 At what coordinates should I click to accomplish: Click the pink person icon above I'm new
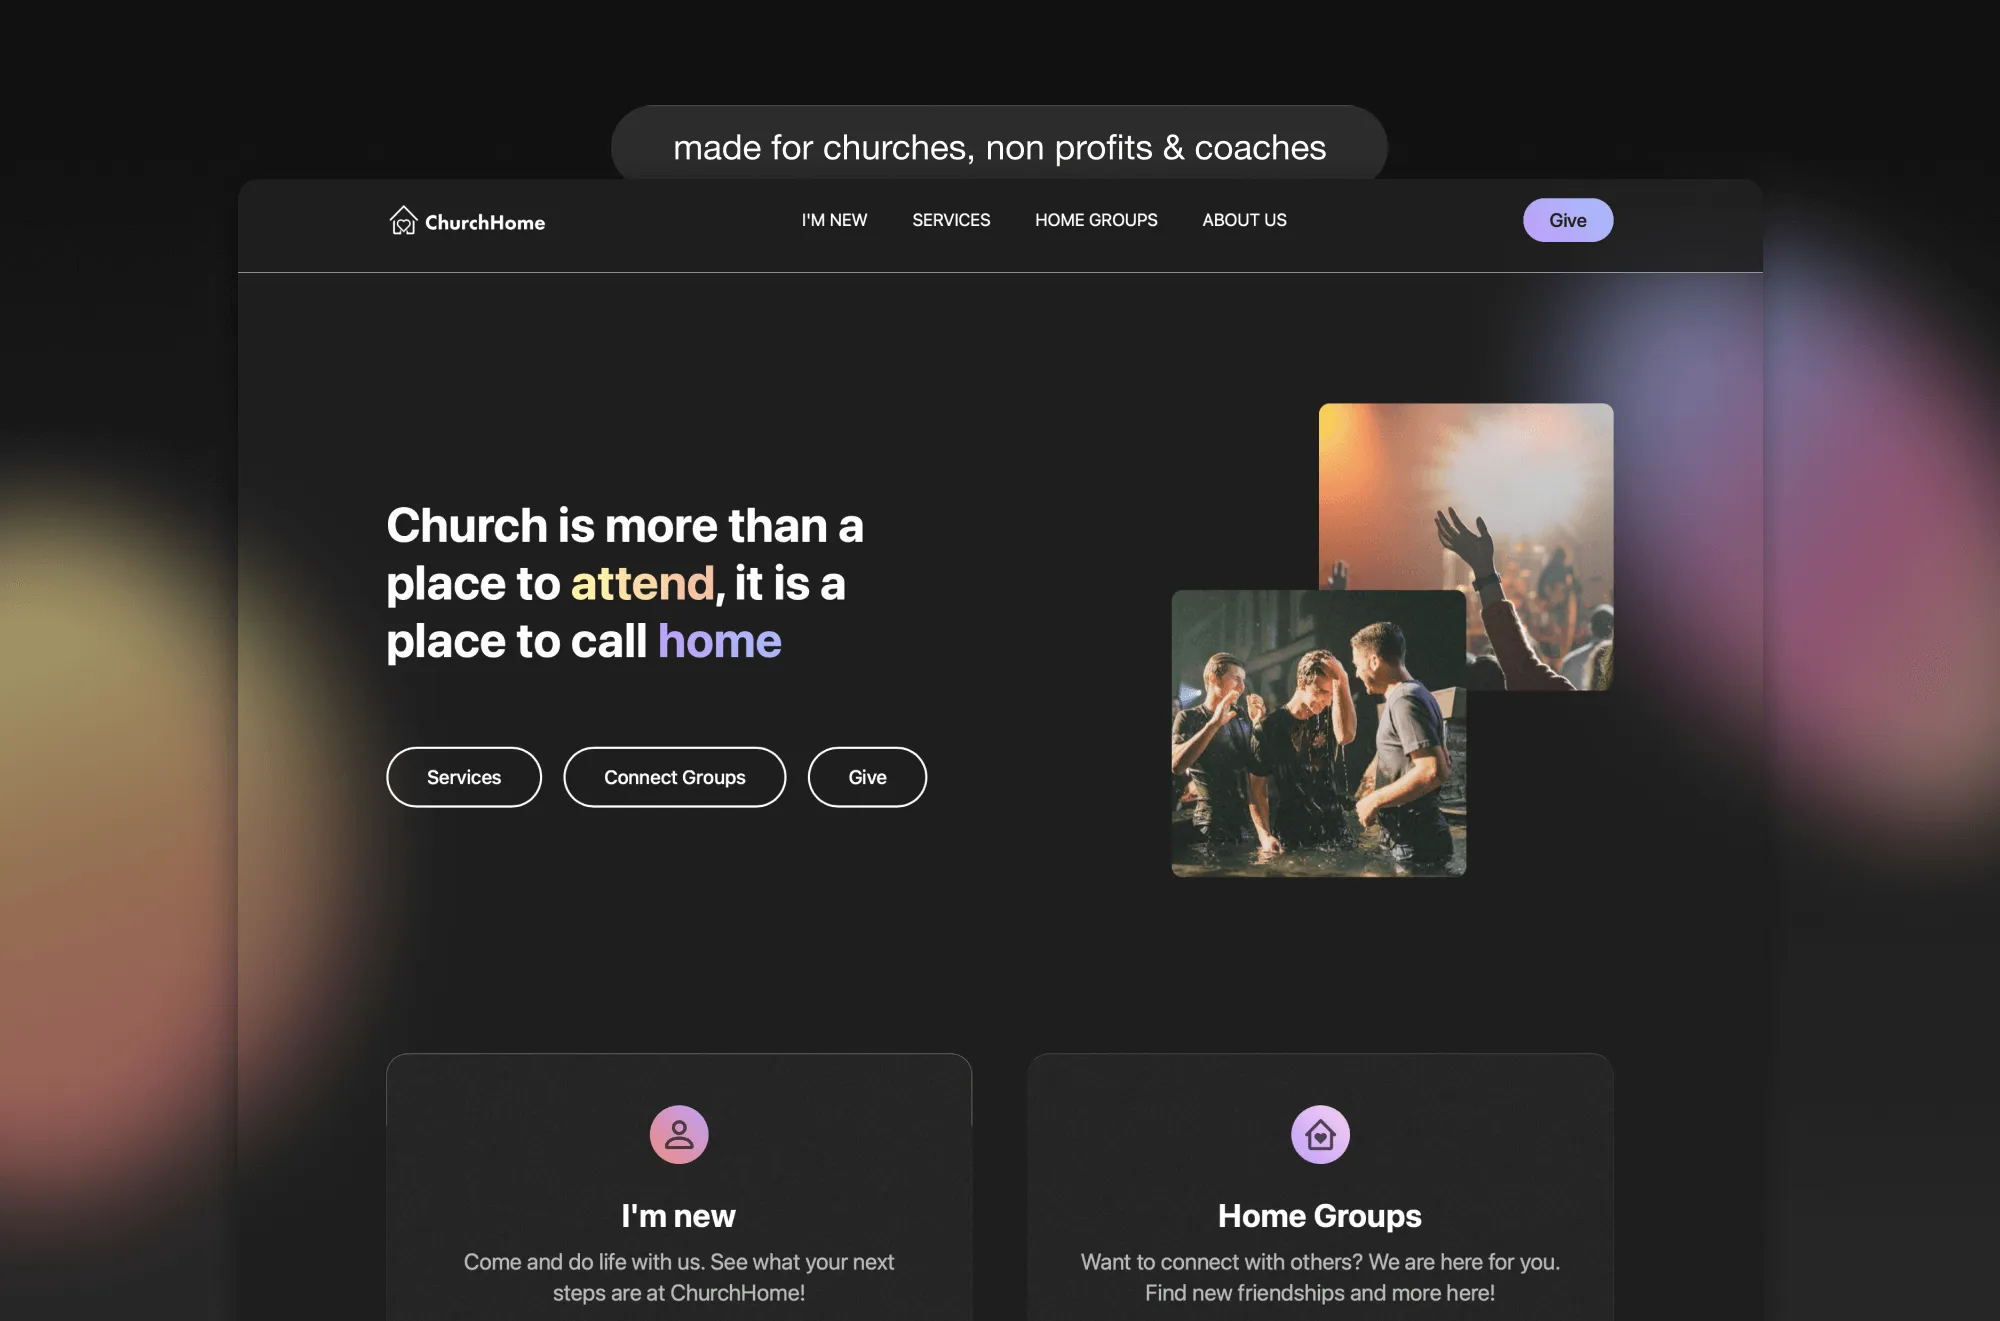679,1134
